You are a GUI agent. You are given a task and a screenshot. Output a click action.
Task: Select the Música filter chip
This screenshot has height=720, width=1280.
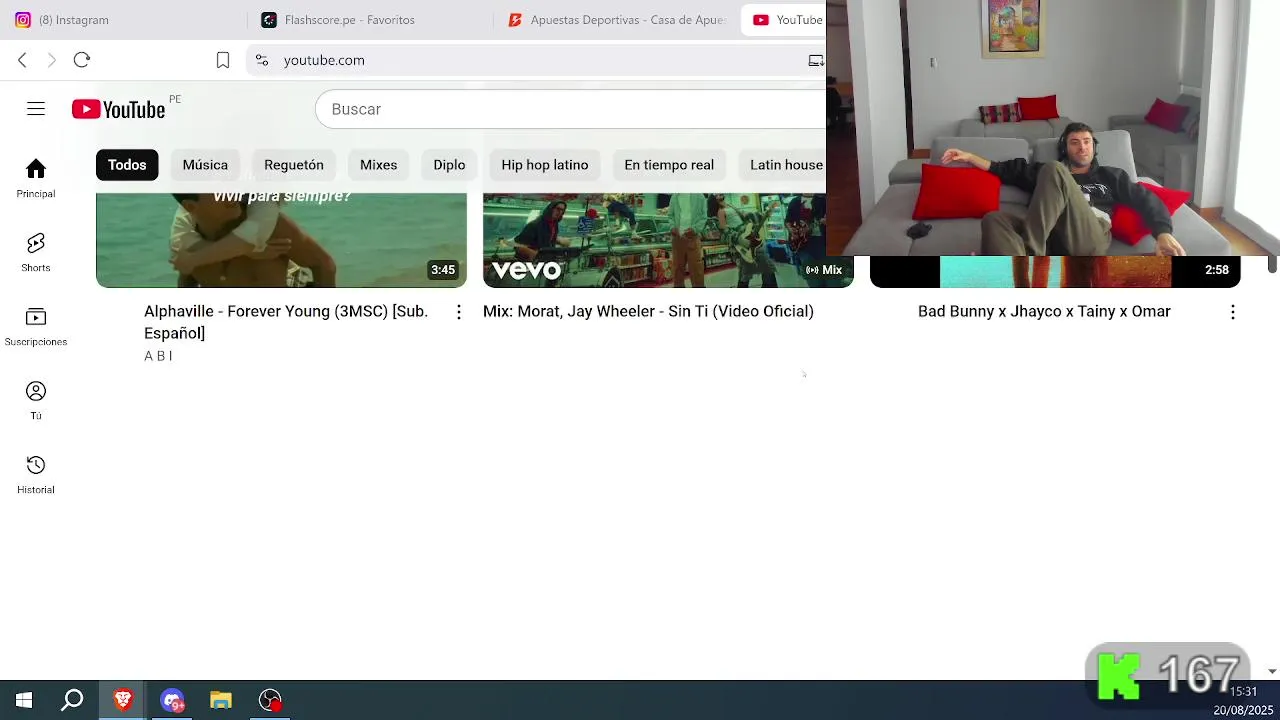tap(205, 165)
